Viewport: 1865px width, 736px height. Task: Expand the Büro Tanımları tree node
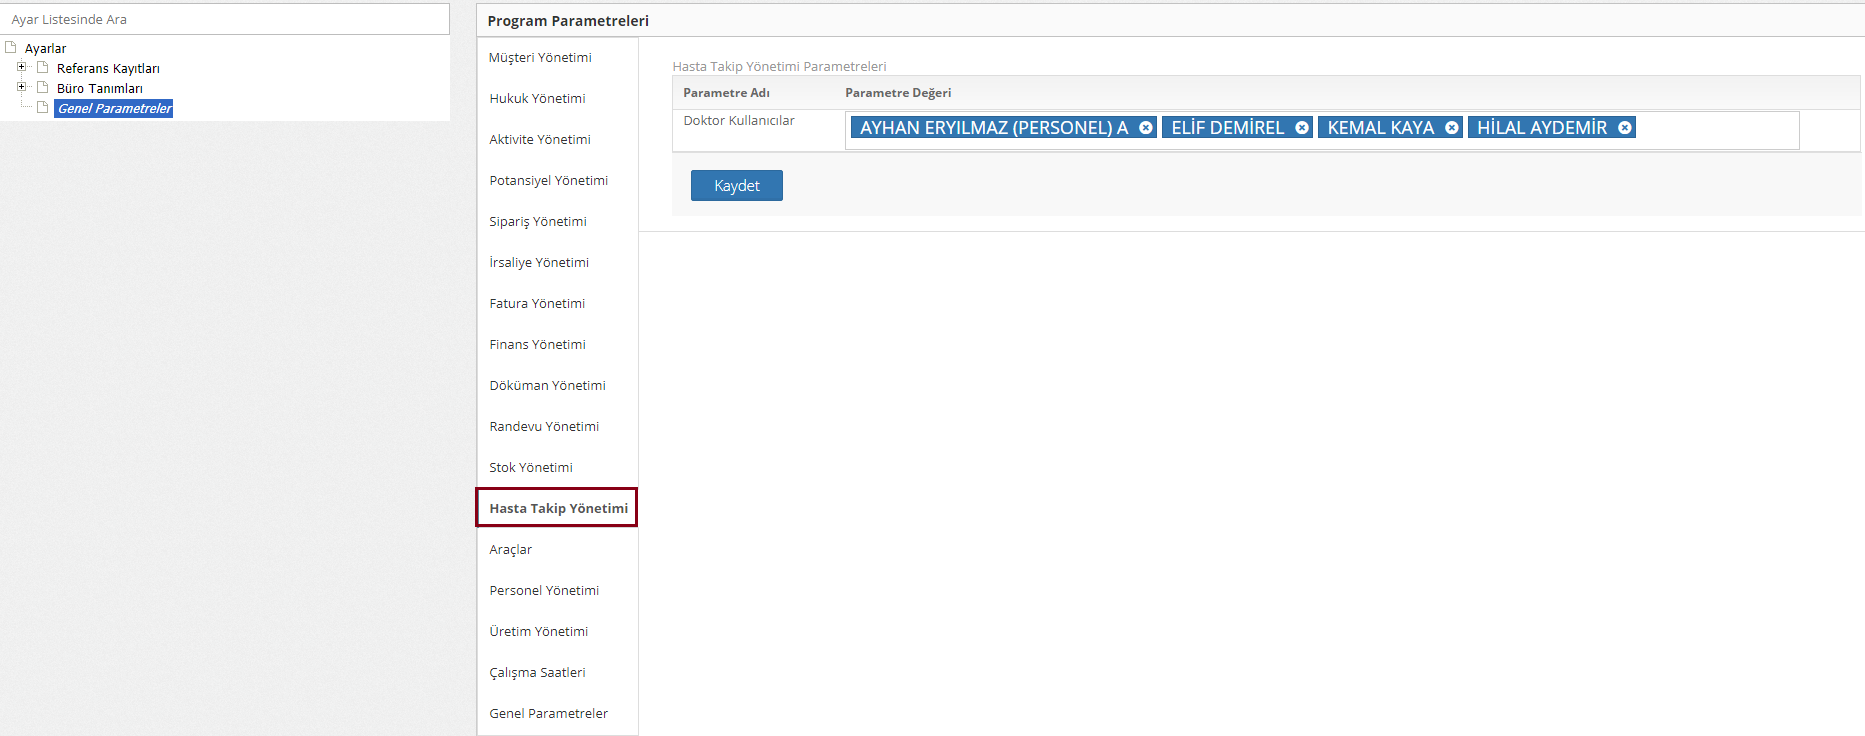[21, 87]
